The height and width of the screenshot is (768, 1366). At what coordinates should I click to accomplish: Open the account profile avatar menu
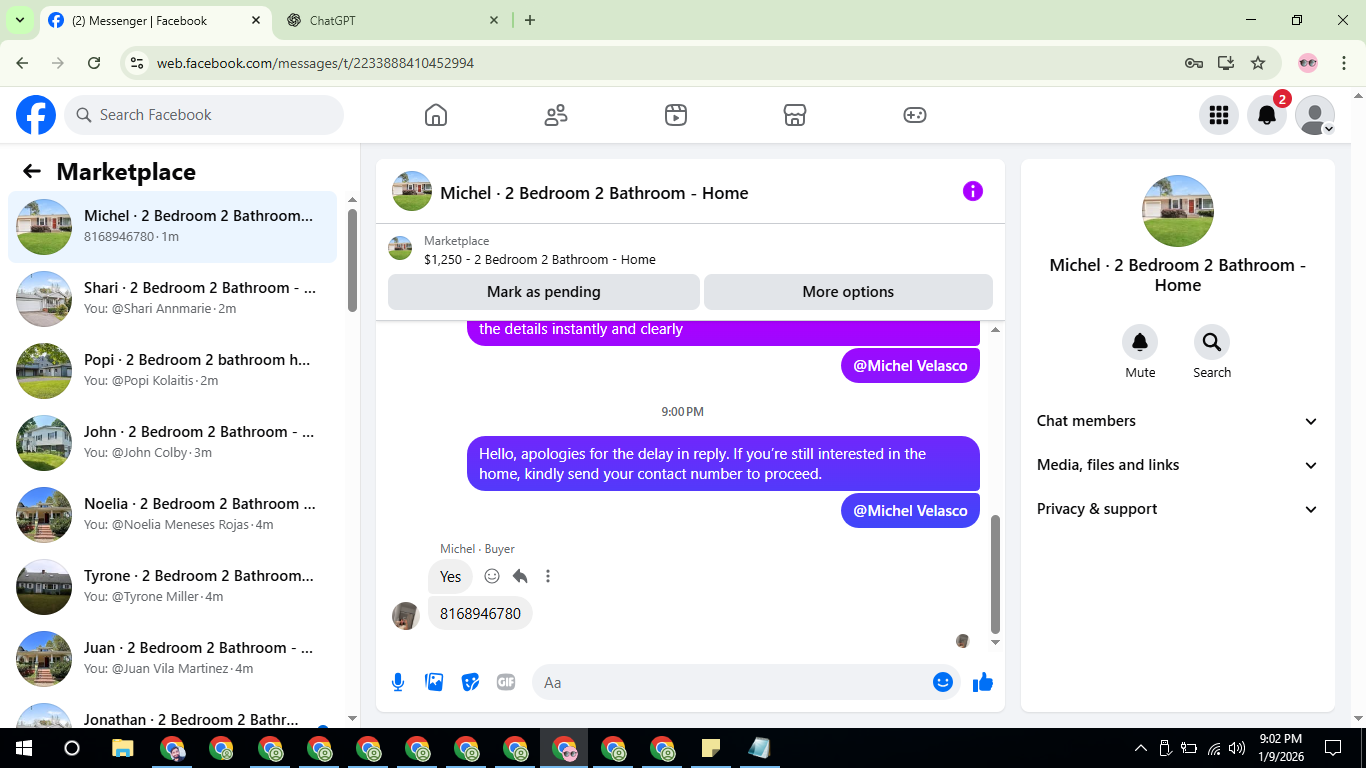click(1315, 115)
